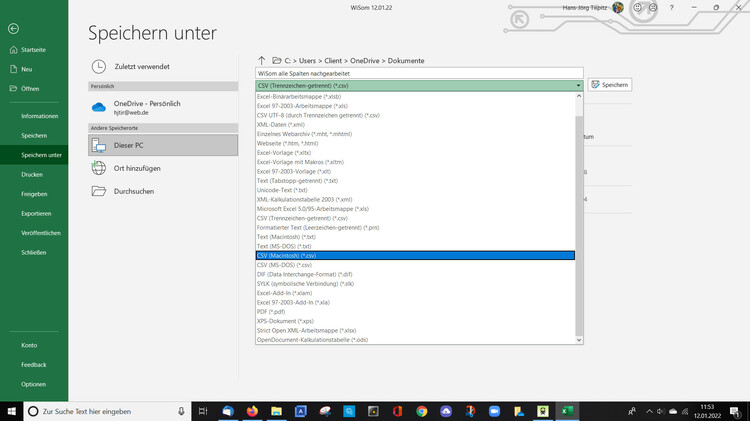This screenshot has width=750, height=421.
Task: Click the folder icon in the path bar
Action: tap(276, 61)
